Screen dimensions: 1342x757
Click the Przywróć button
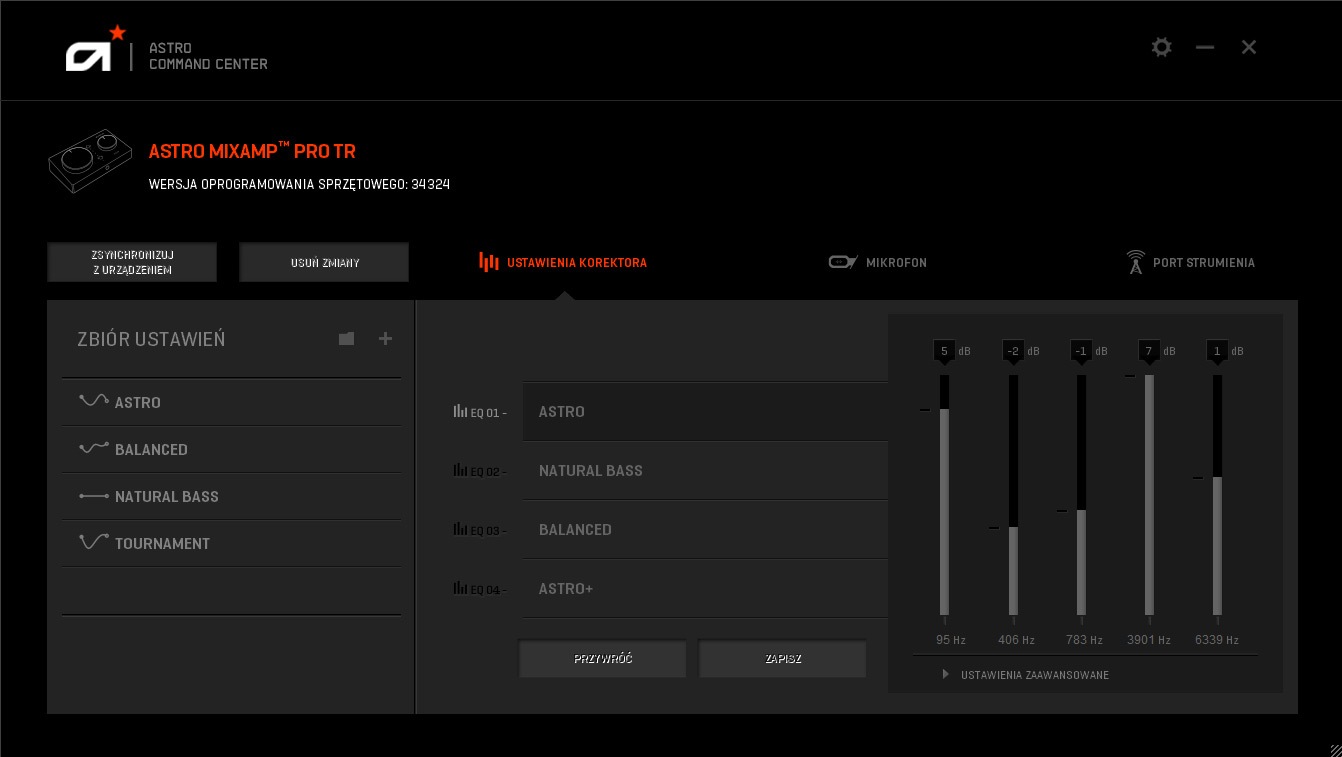602,659
